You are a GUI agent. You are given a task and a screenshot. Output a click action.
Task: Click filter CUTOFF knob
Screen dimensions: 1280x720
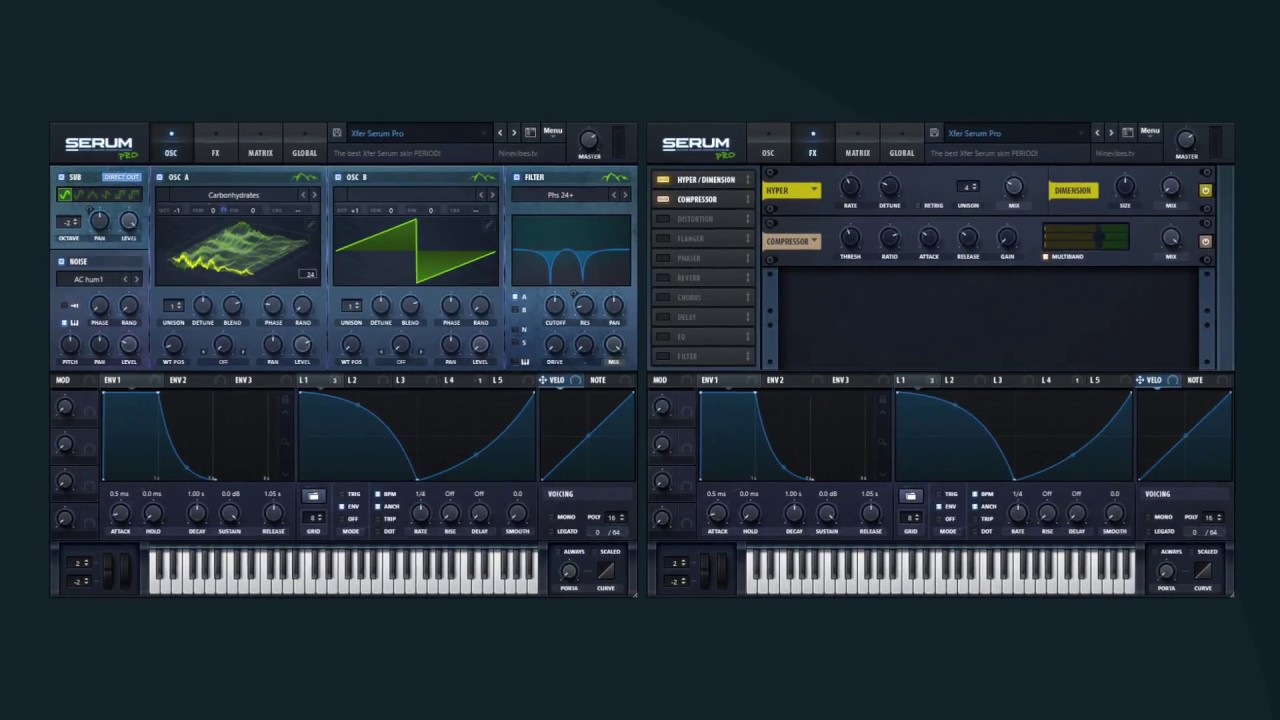point(555,305)
